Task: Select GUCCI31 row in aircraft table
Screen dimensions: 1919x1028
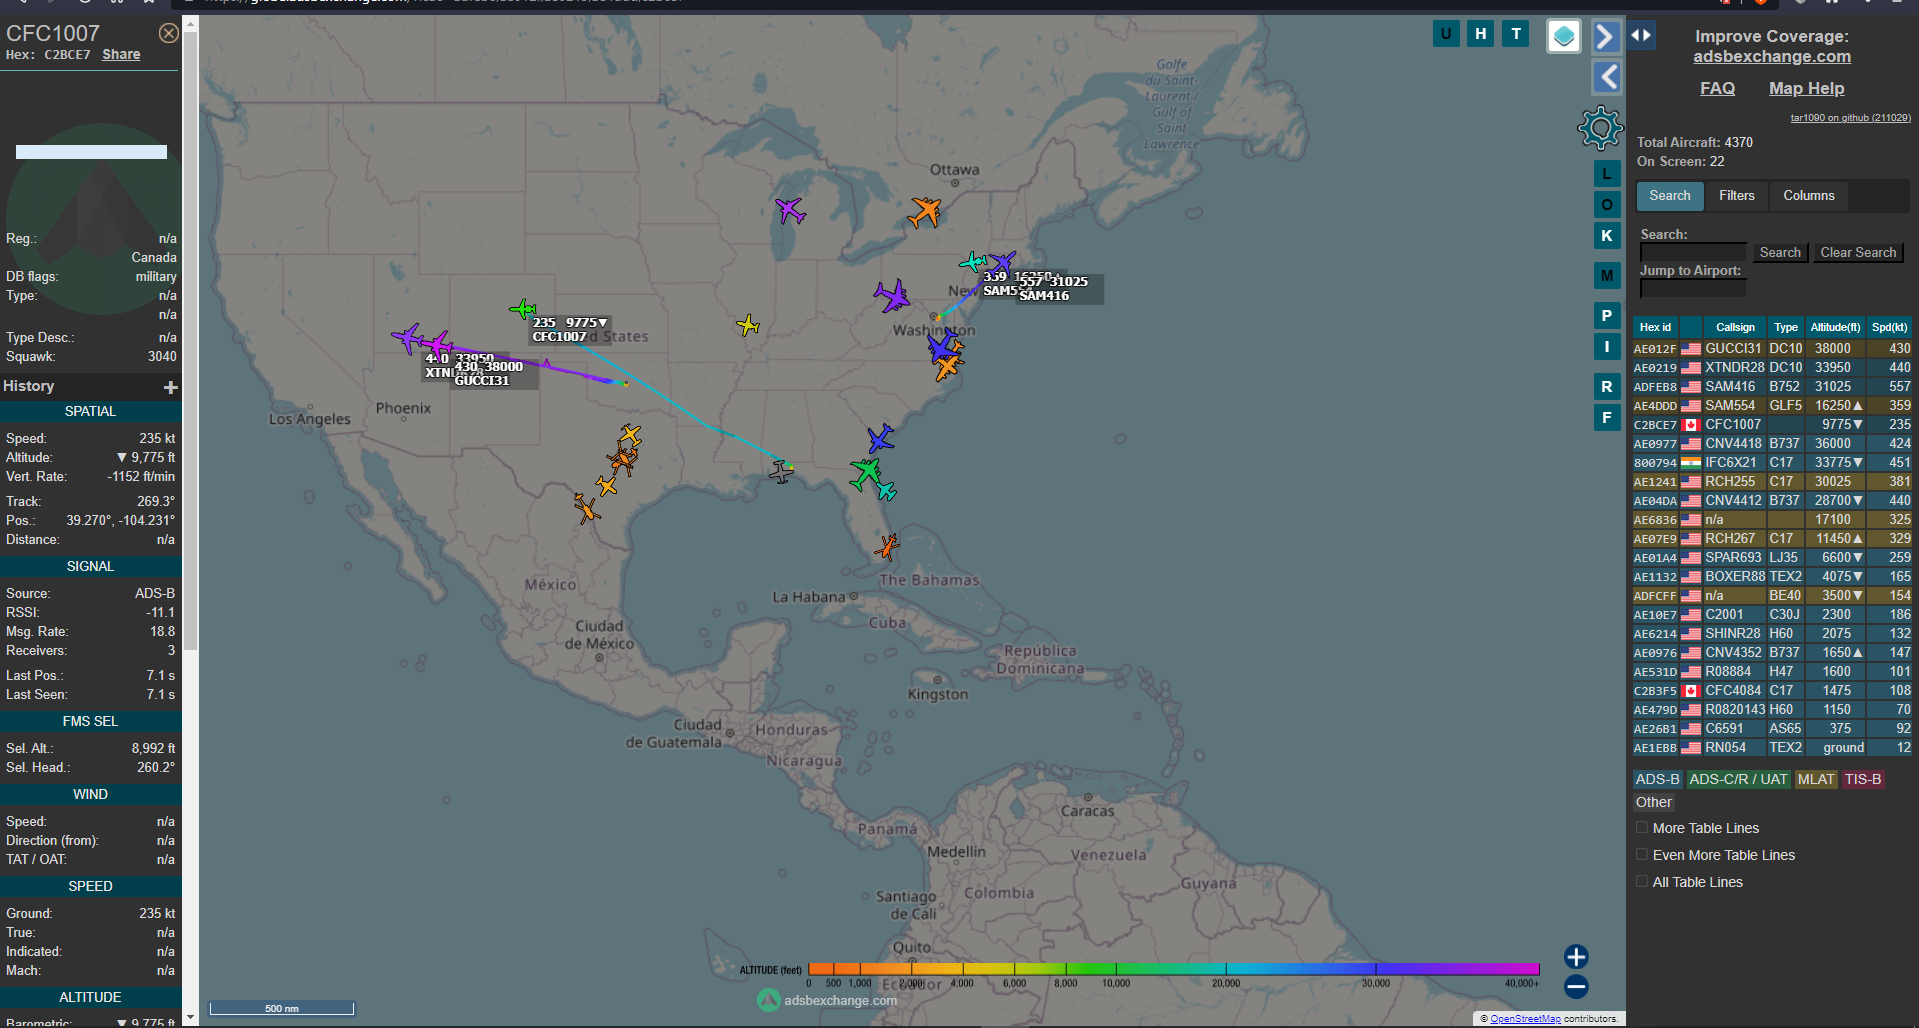Action: point(1772,349)
